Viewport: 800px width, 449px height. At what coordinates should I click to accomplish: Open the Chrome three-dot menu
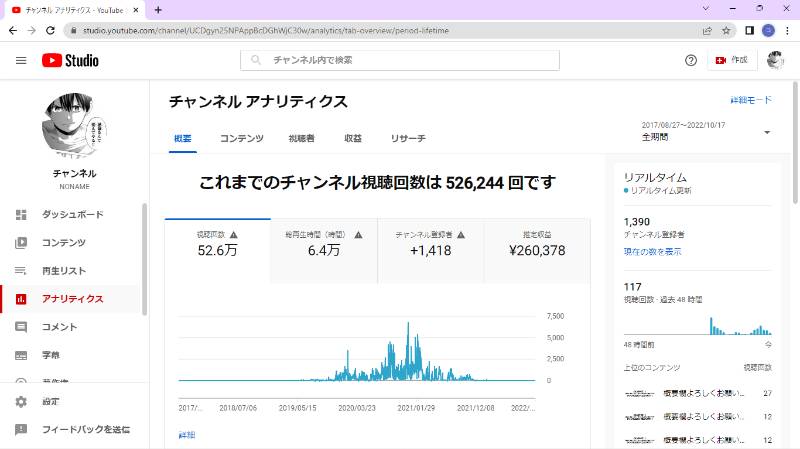point(787,31)
